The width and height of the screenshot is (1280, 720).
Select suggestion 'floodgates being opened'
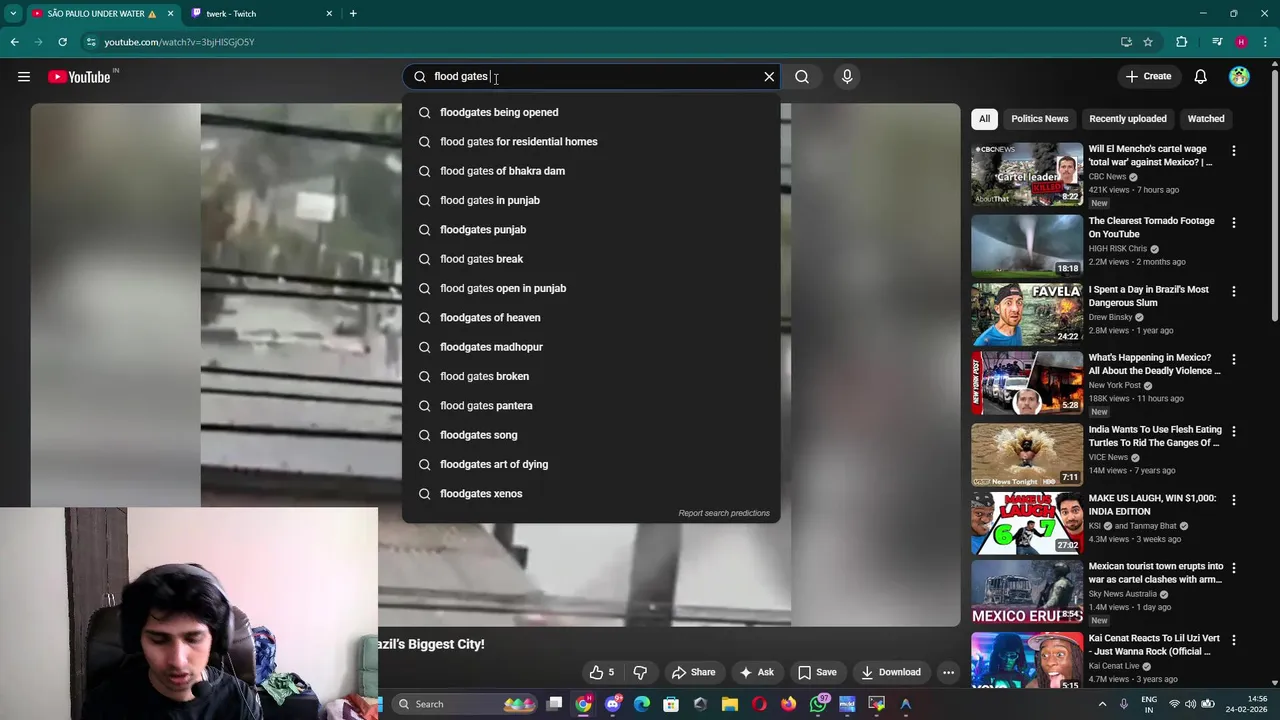tap(591, 112)
